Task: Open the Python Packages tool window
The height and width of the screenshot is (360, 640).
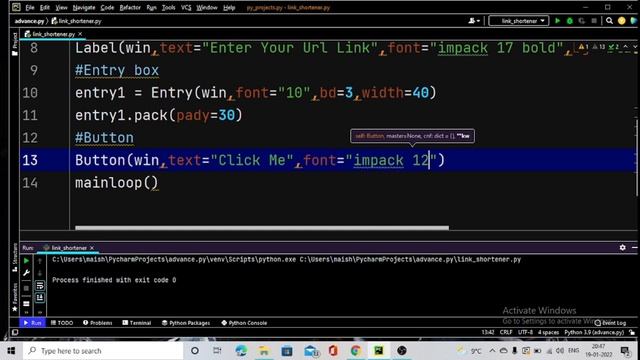Action: [x=186, y=322]
